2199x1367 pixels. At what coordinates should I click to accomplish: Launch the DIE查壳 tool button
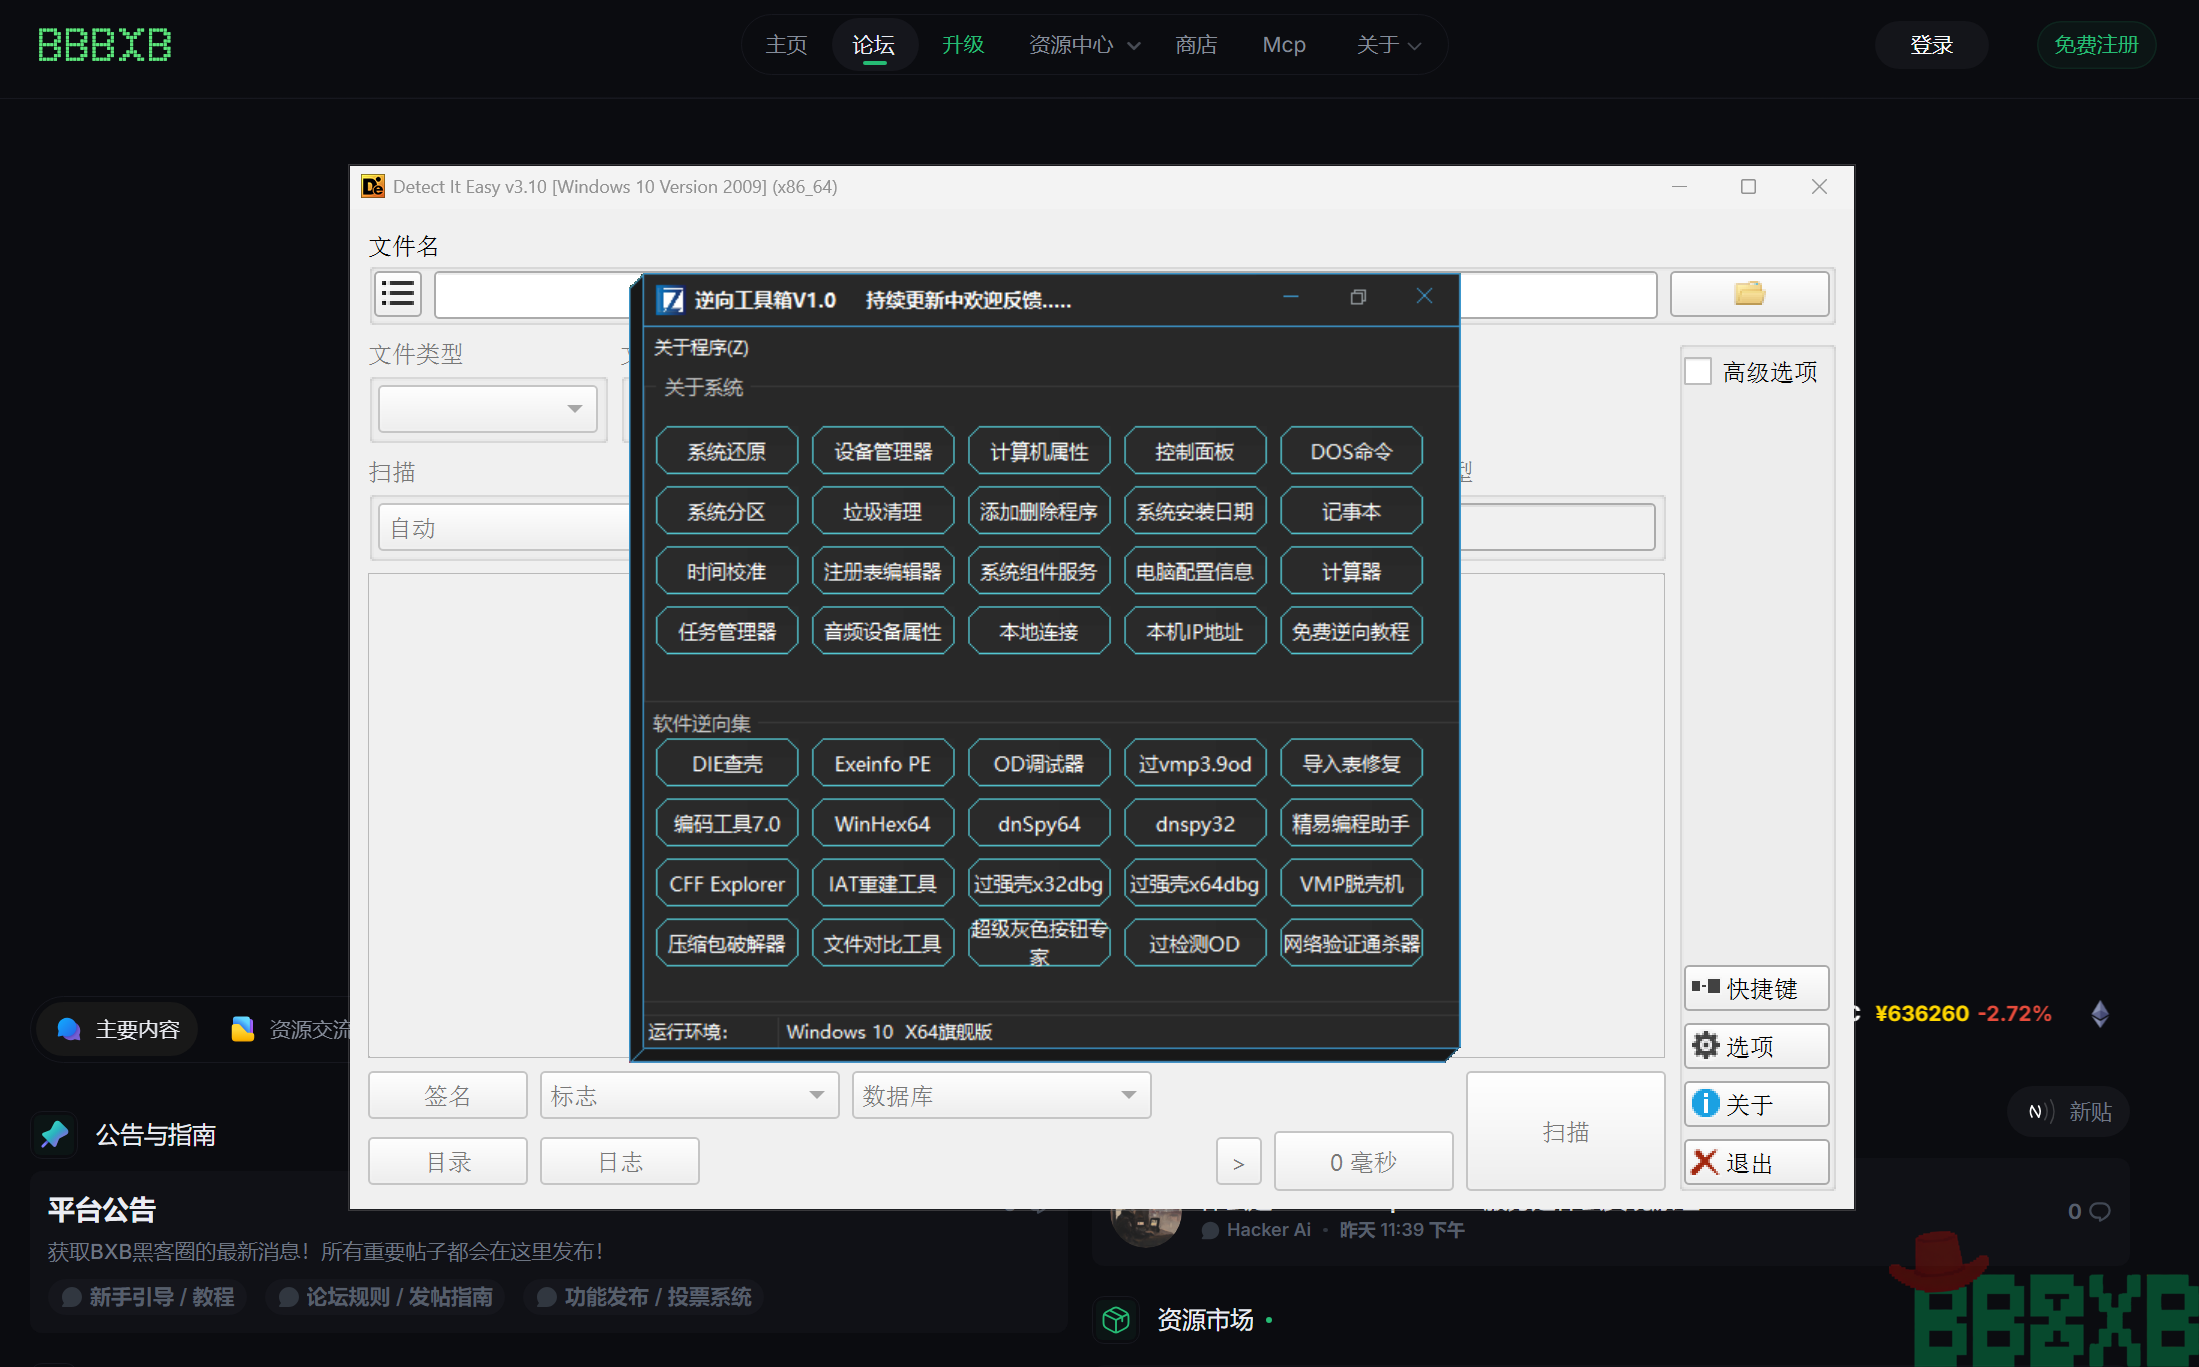click(726, 764)
